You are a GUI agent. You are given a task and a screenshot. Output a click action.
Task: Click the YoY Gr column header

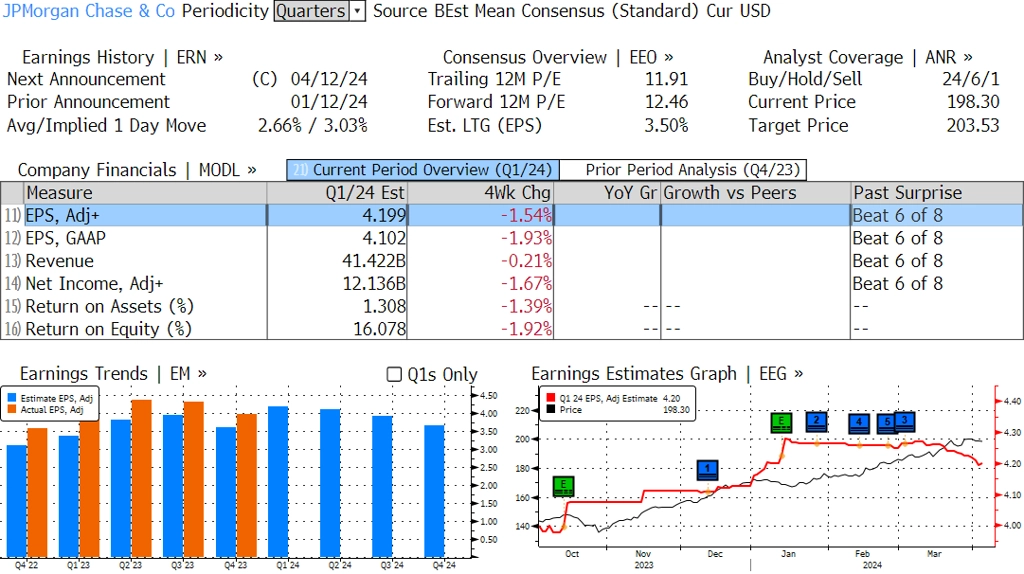(x=607, y=193)
